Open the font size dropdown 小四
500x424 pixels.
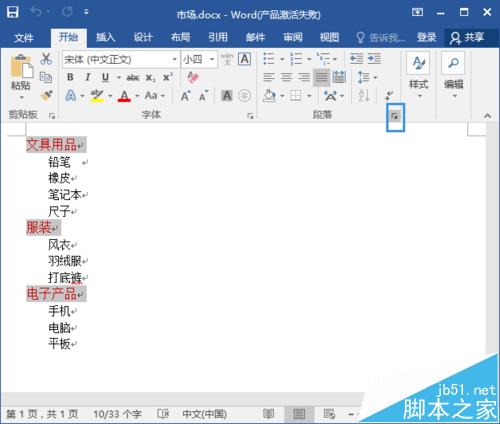point(212,59)
